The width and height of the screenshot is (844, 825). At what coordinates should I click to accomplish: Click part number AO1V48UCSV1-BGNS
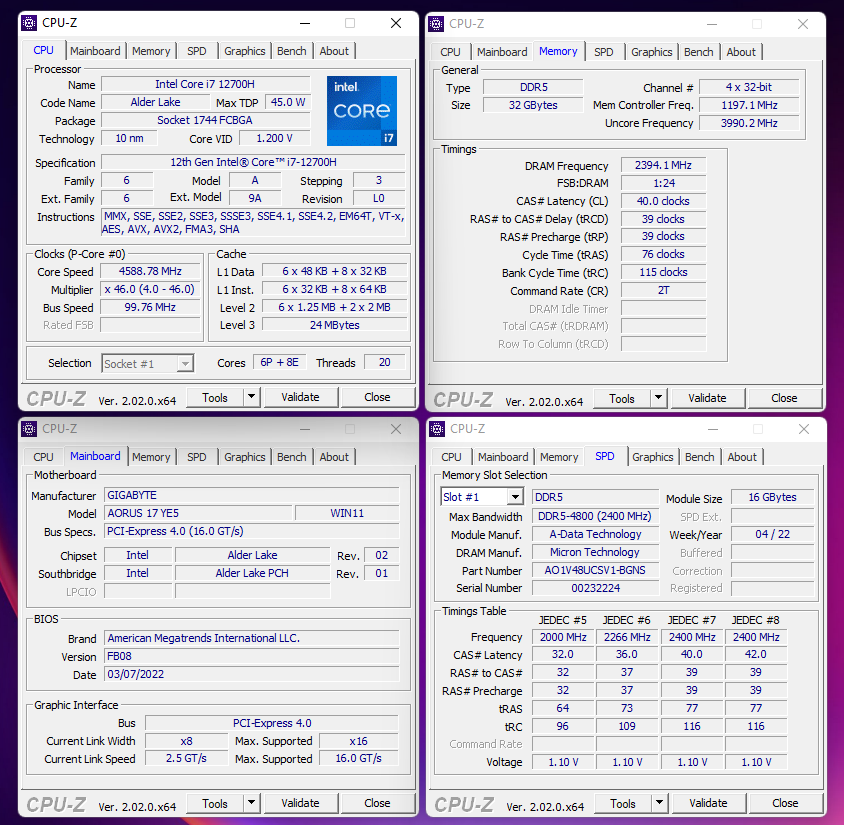(595, 570)
